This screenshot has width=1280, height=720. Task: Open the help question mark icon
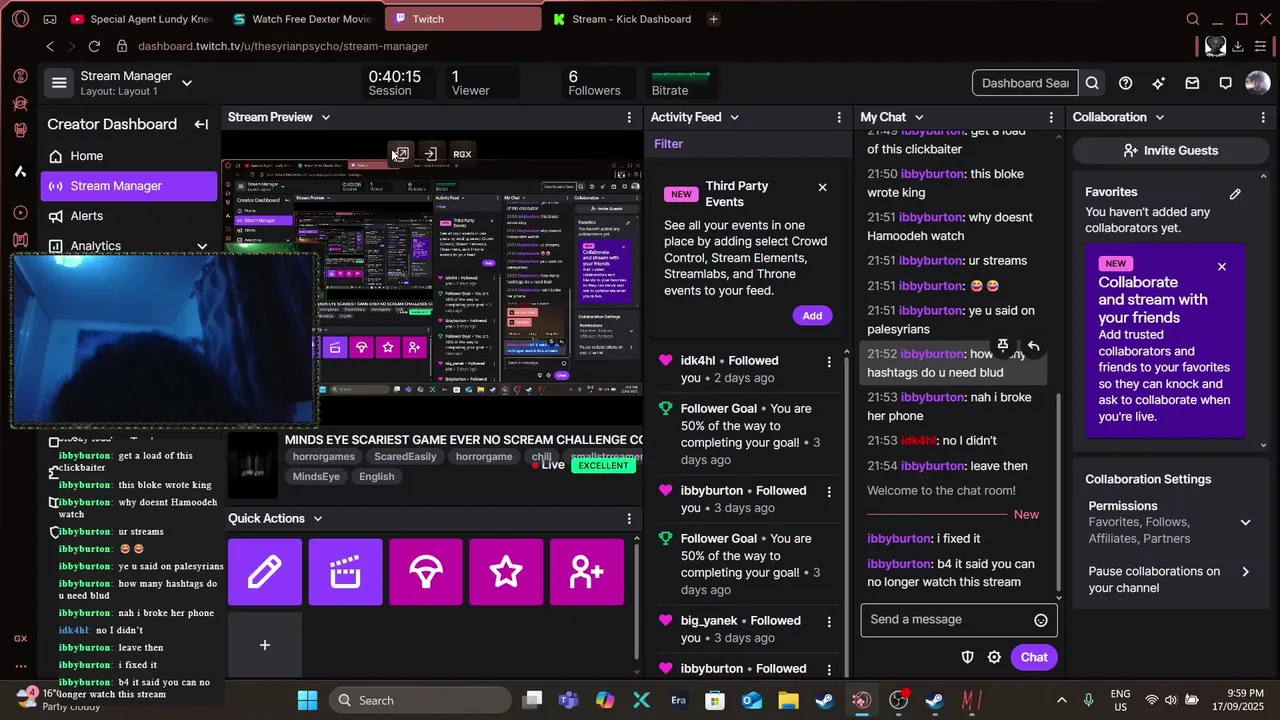tap(1125, 83)
